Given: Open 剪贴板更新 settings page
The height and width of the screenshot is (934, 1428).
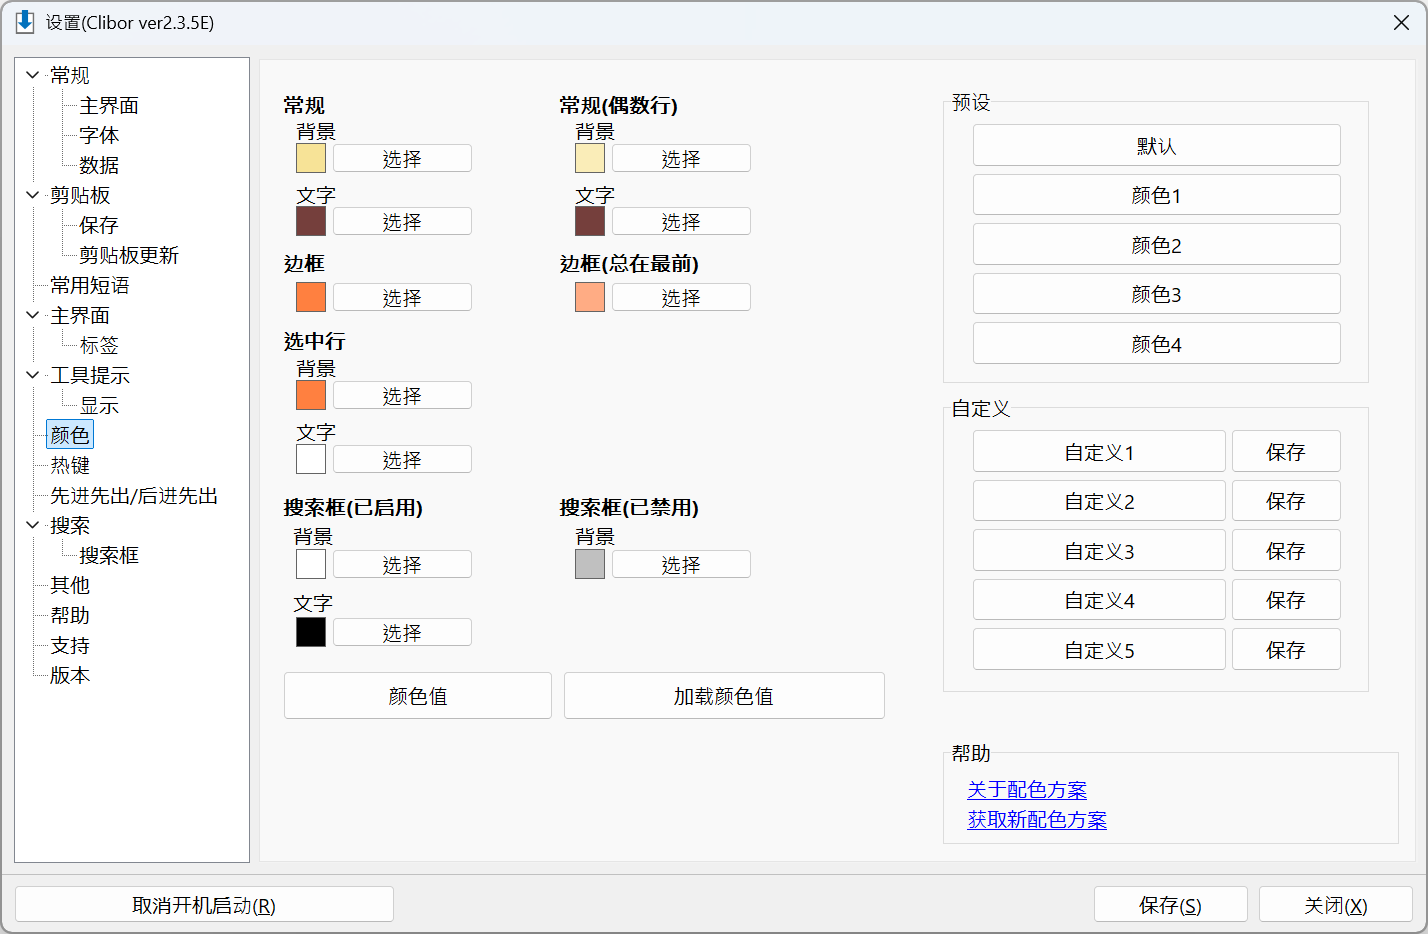Looking at the screenshot, I should pyautogui.click(x=129, y=255).
